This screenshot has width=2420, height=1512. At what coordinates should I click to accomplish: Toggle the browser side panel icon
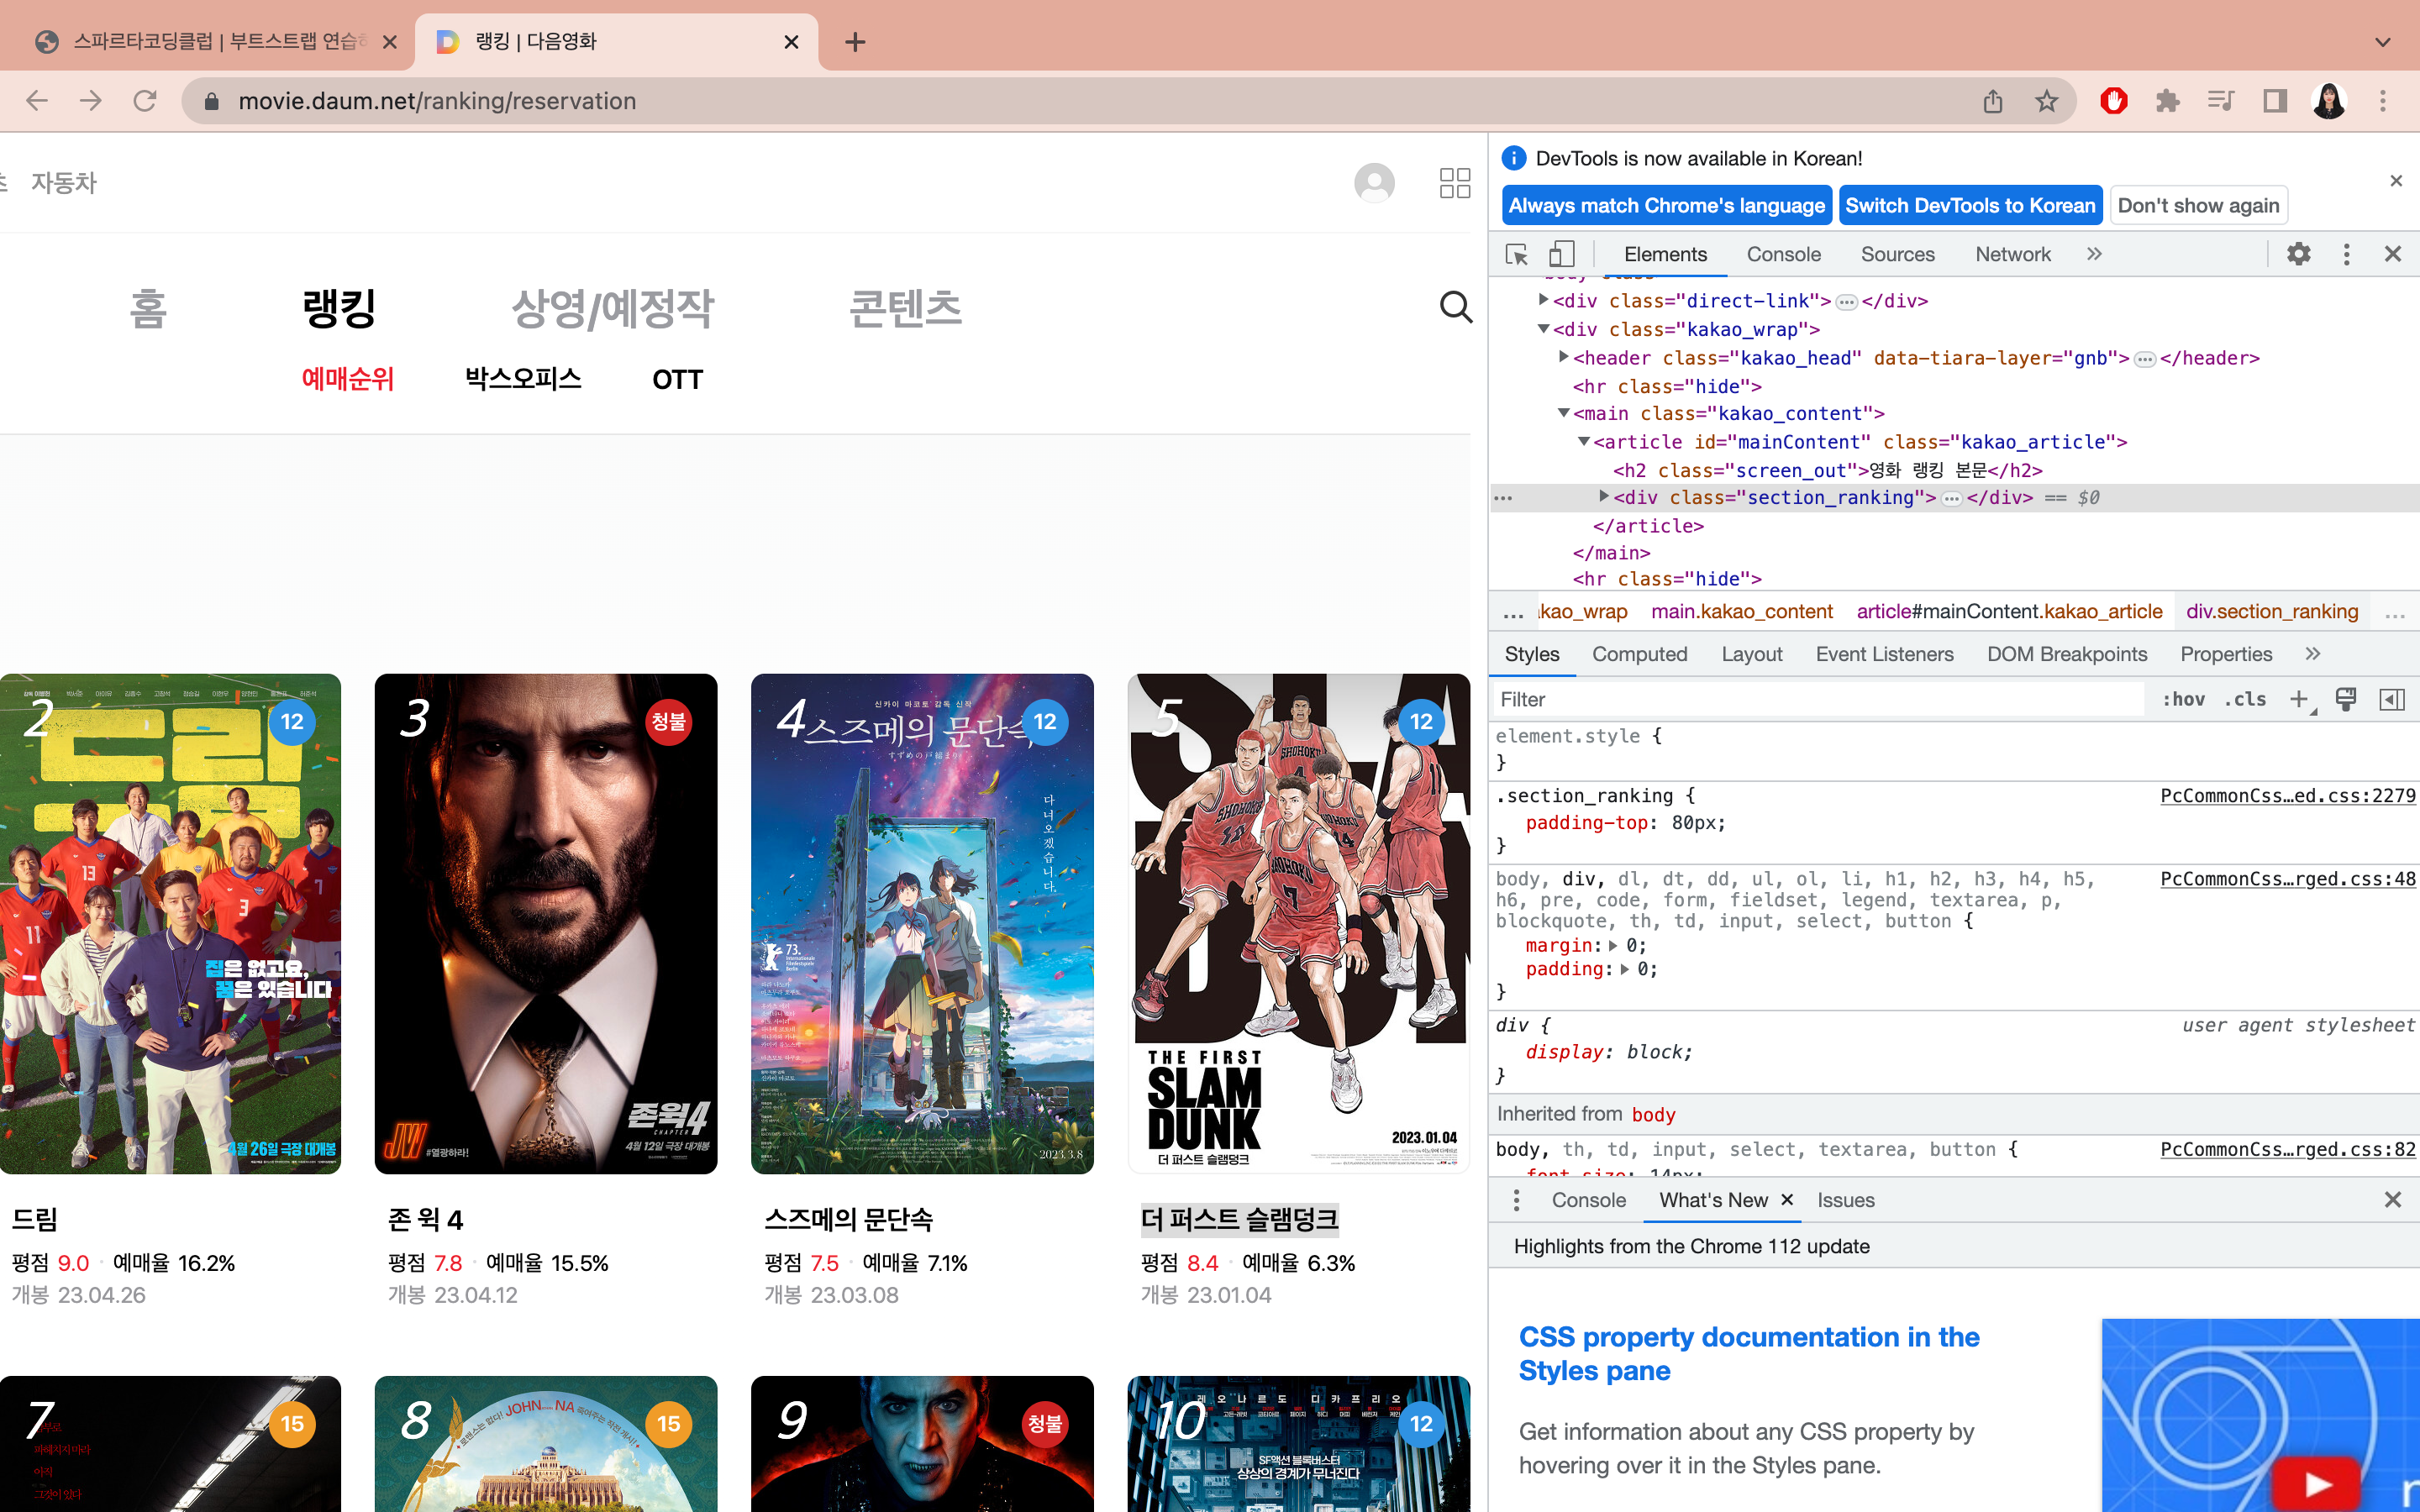2275,101
